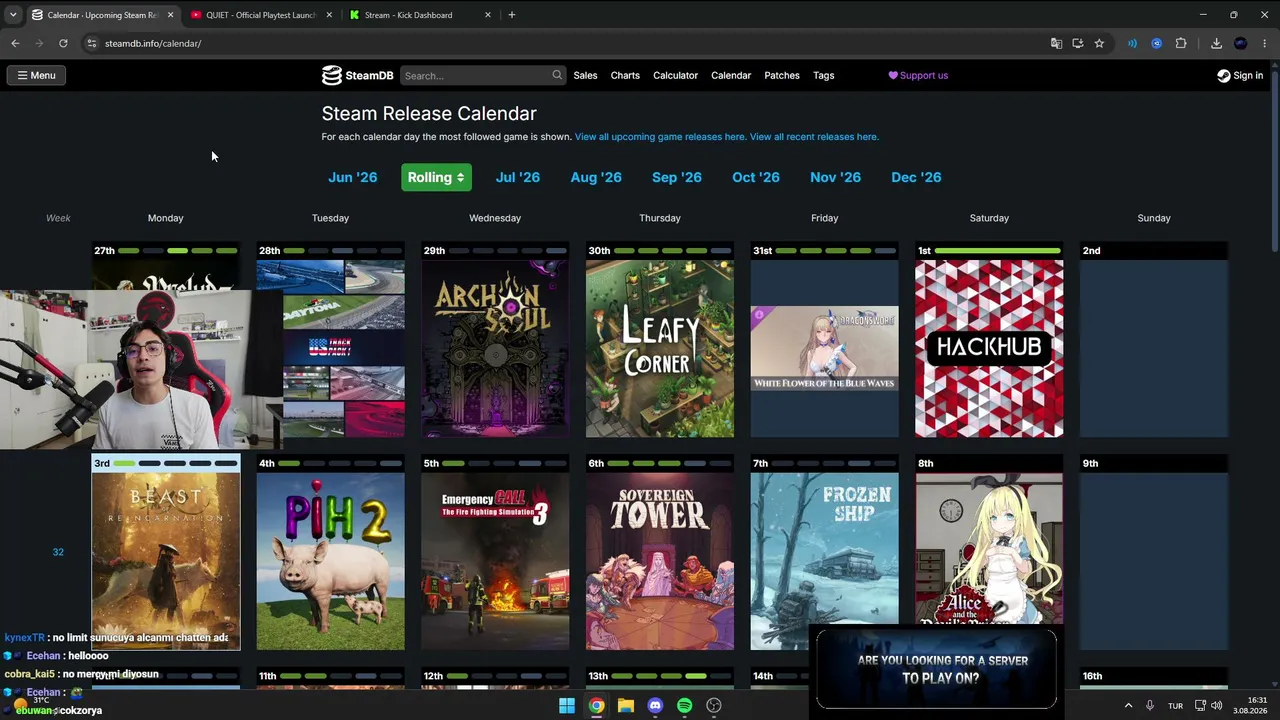Screen dimensions: 1280x720
Task: Close the Kick Dashboard tab
Action: (x=488, y=15)
